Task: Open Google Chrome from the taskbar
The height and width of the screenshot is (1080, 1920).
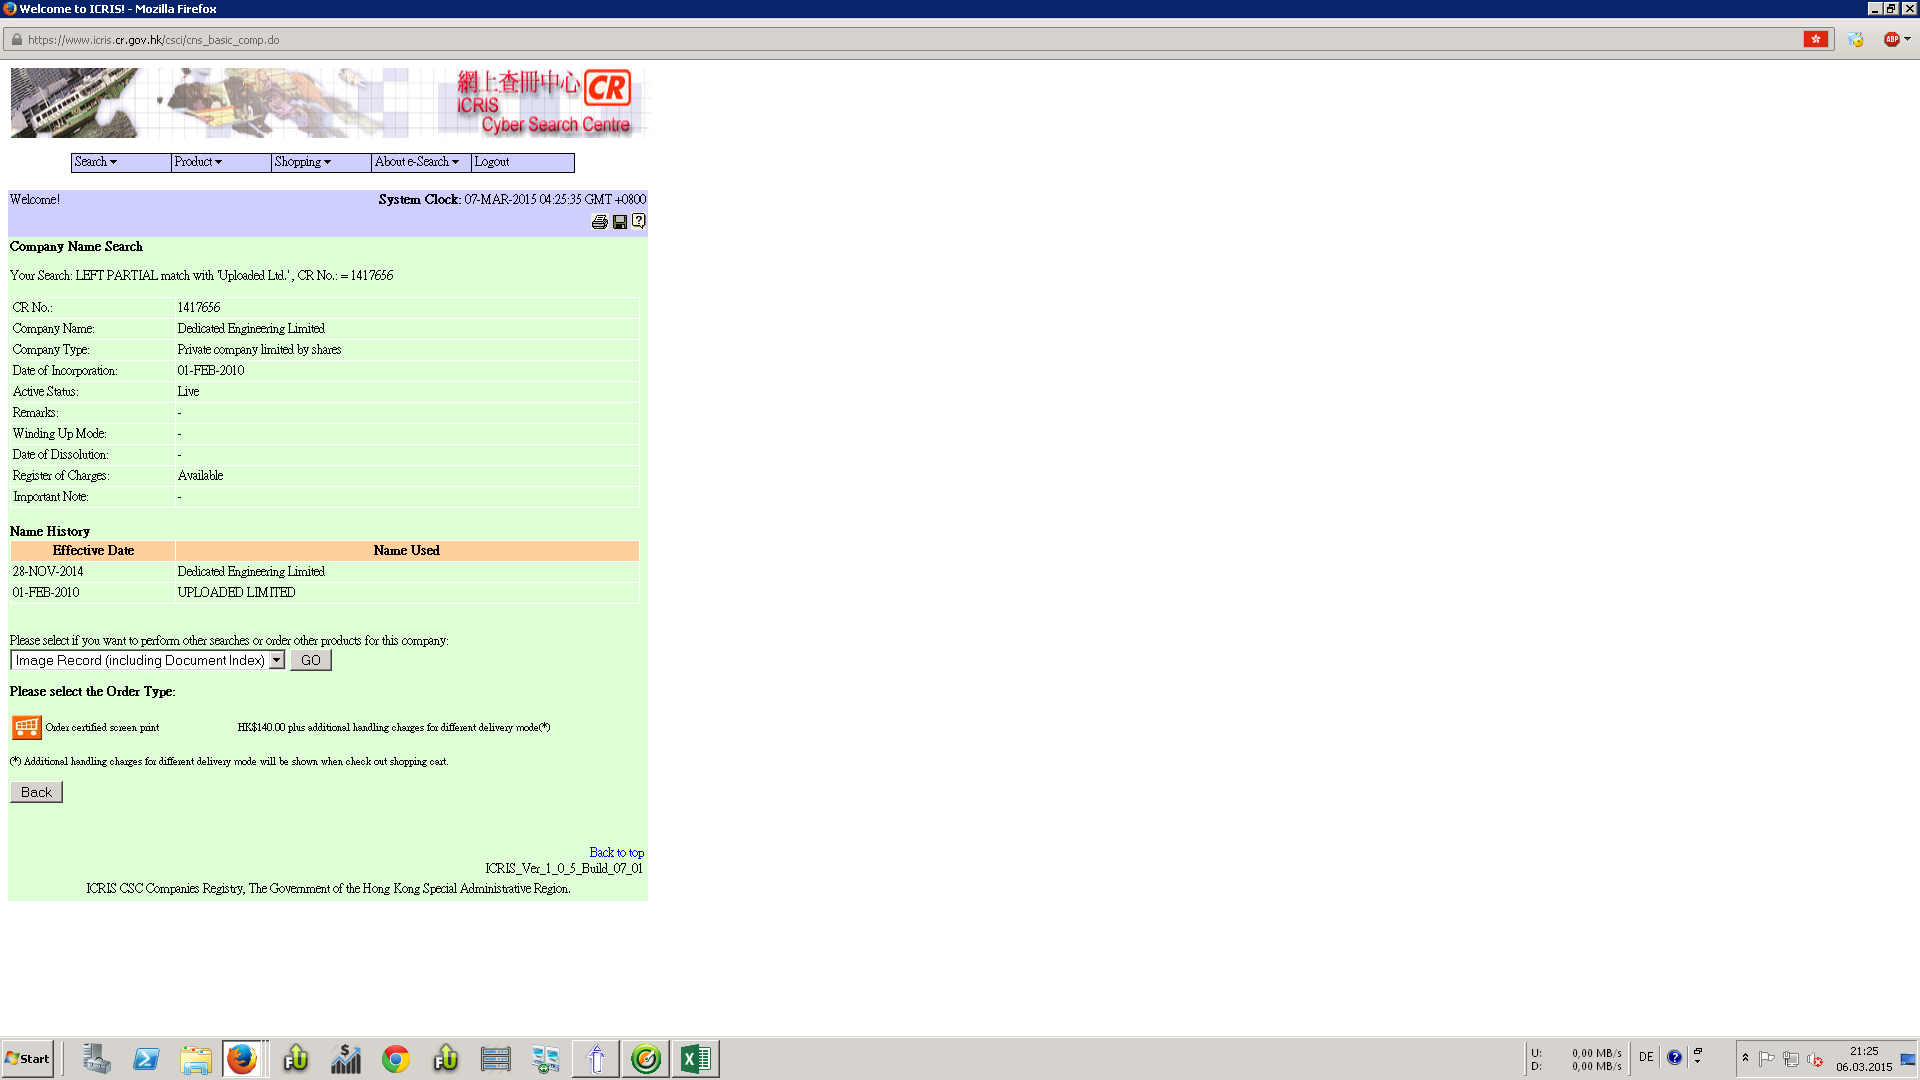Action: point(396,1059)
